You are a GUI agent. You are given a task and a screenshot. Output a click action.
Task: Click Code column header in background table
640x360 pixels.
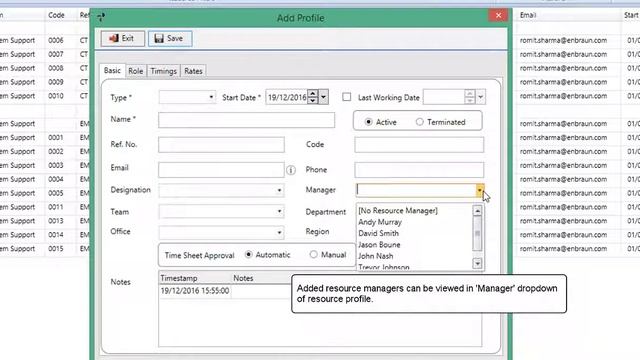coord(56,15)
